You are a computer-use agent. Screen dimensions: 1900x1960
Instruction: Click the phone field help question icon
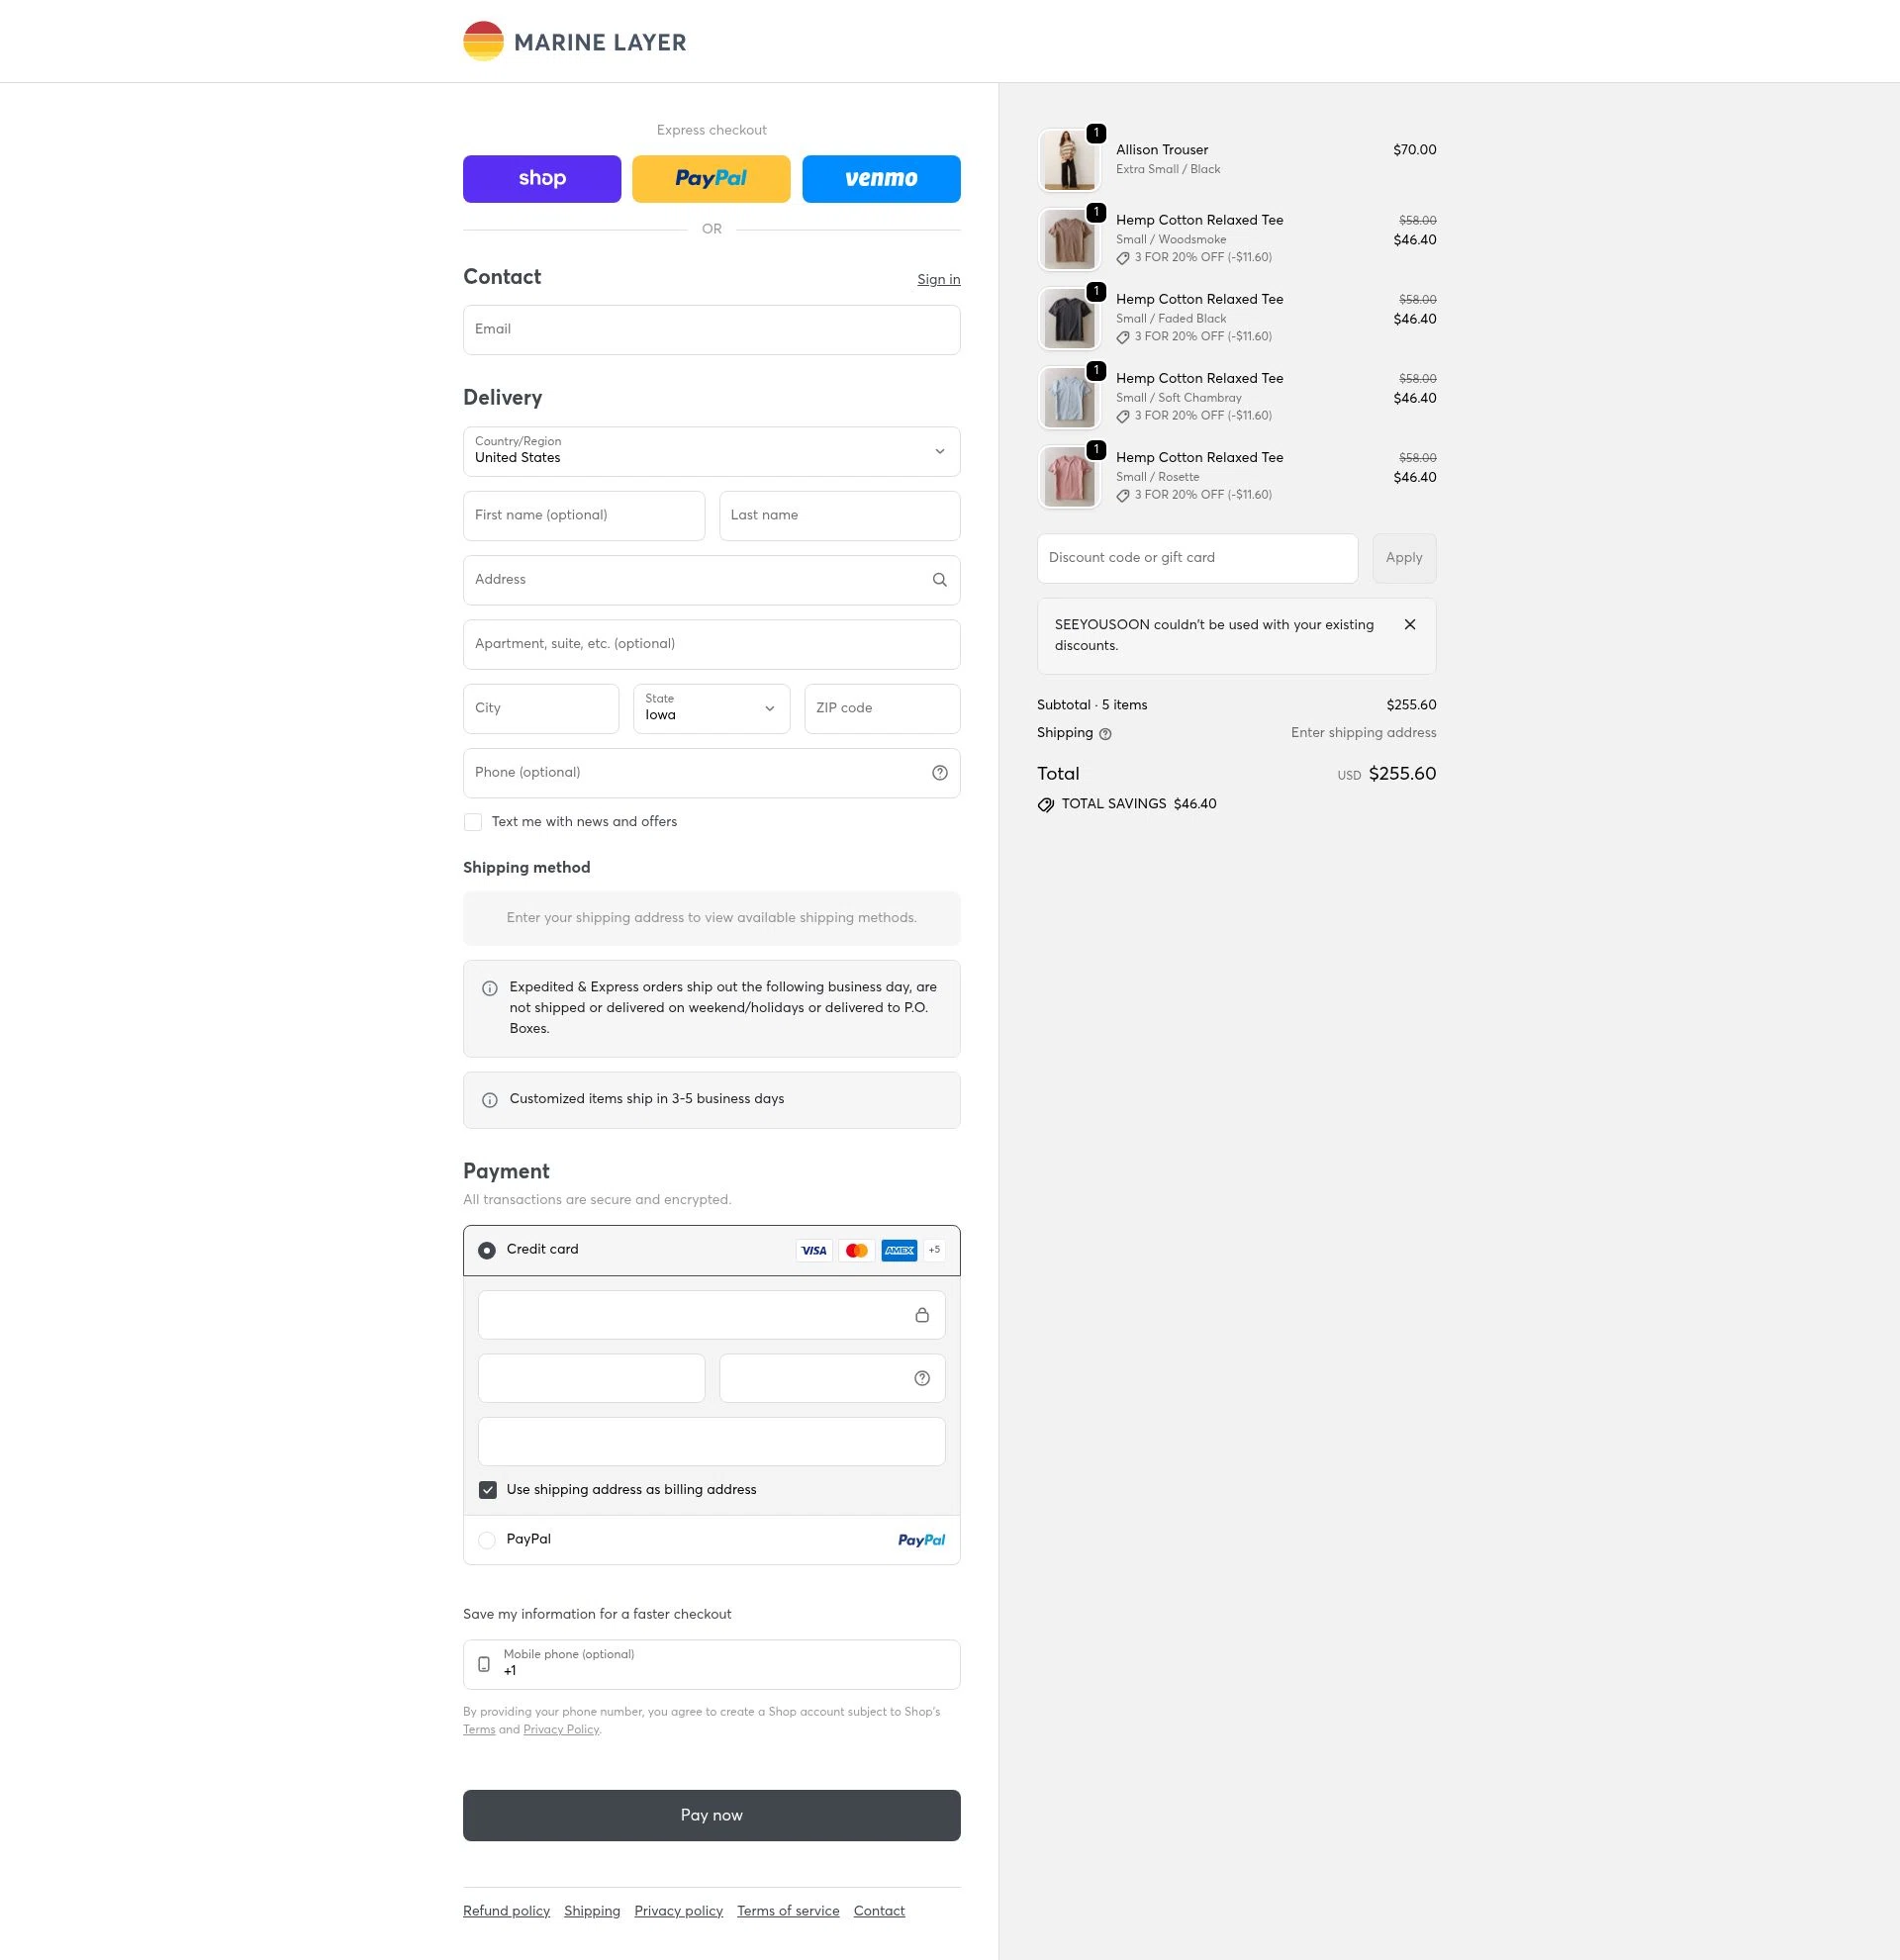(939, 773)
